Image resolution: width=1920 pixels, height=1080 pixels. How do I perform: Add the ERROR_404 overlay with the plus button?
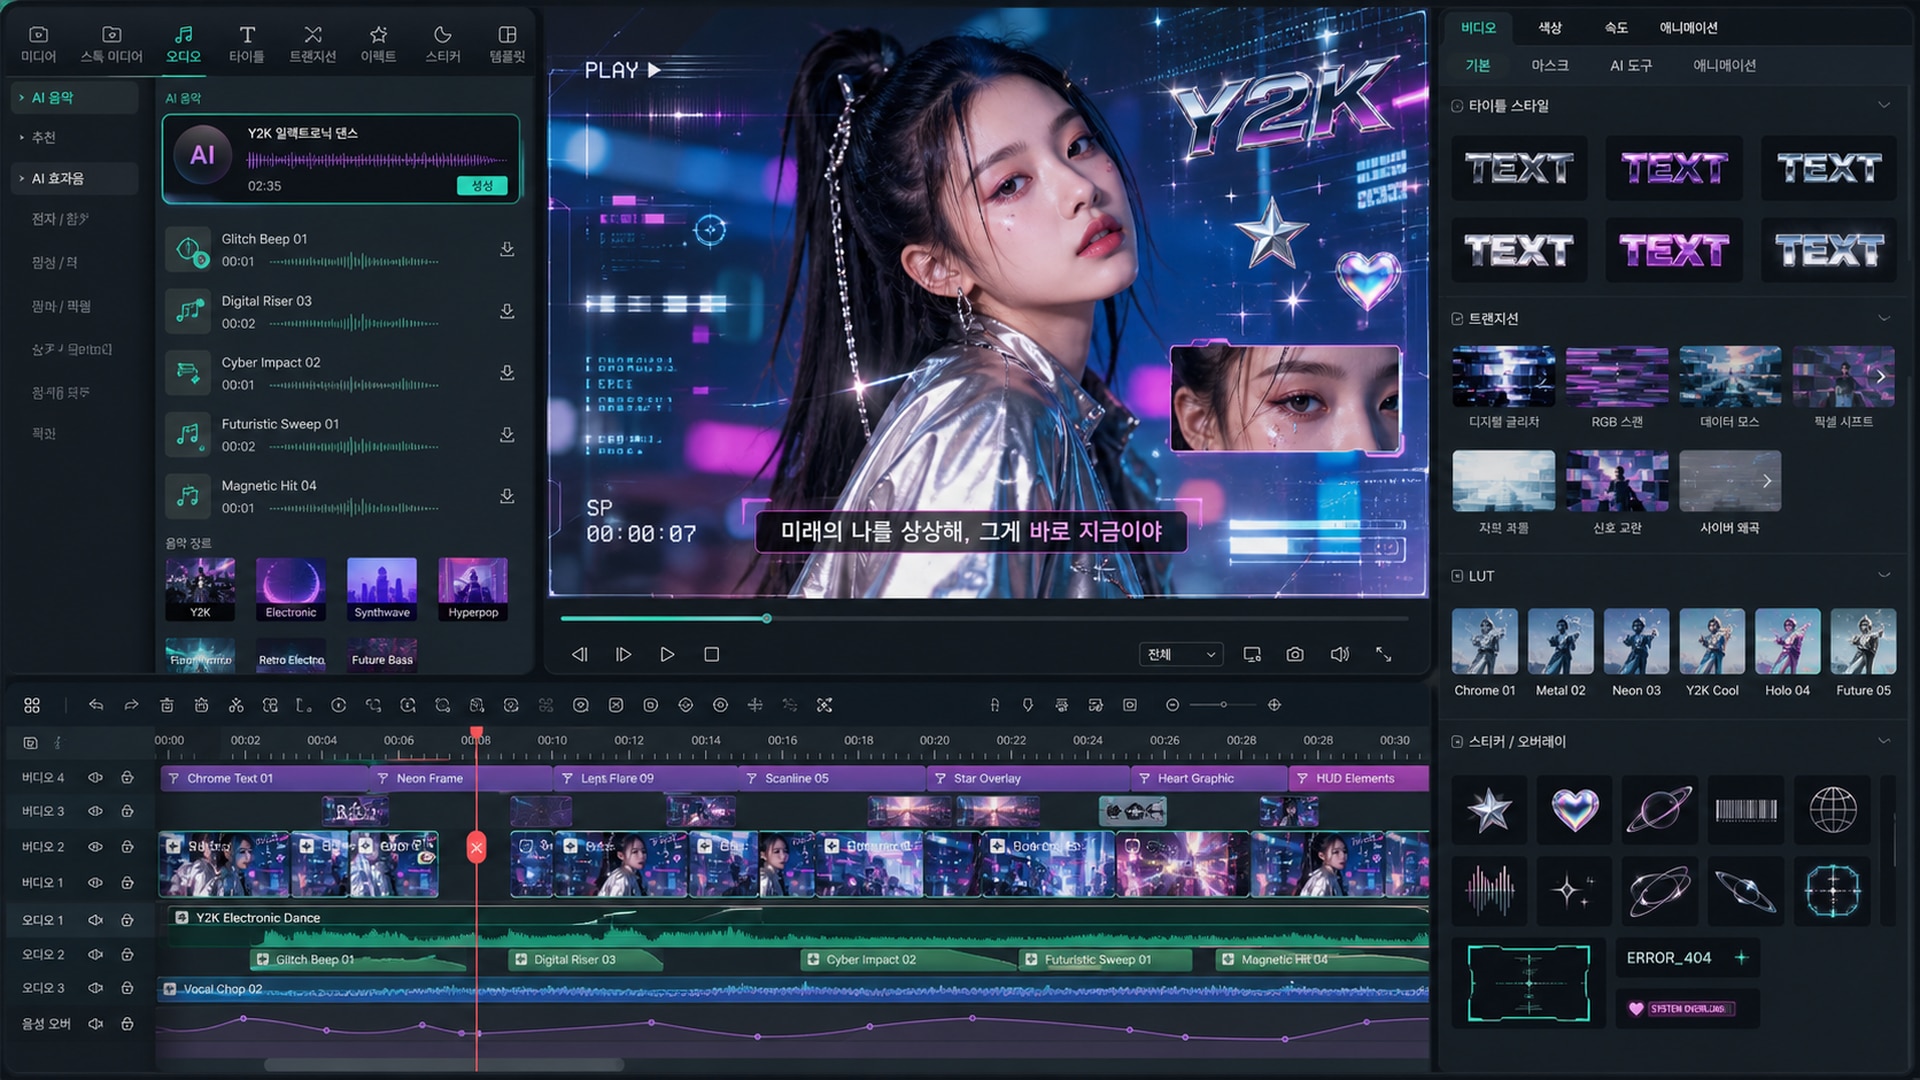coord(1741,958)
